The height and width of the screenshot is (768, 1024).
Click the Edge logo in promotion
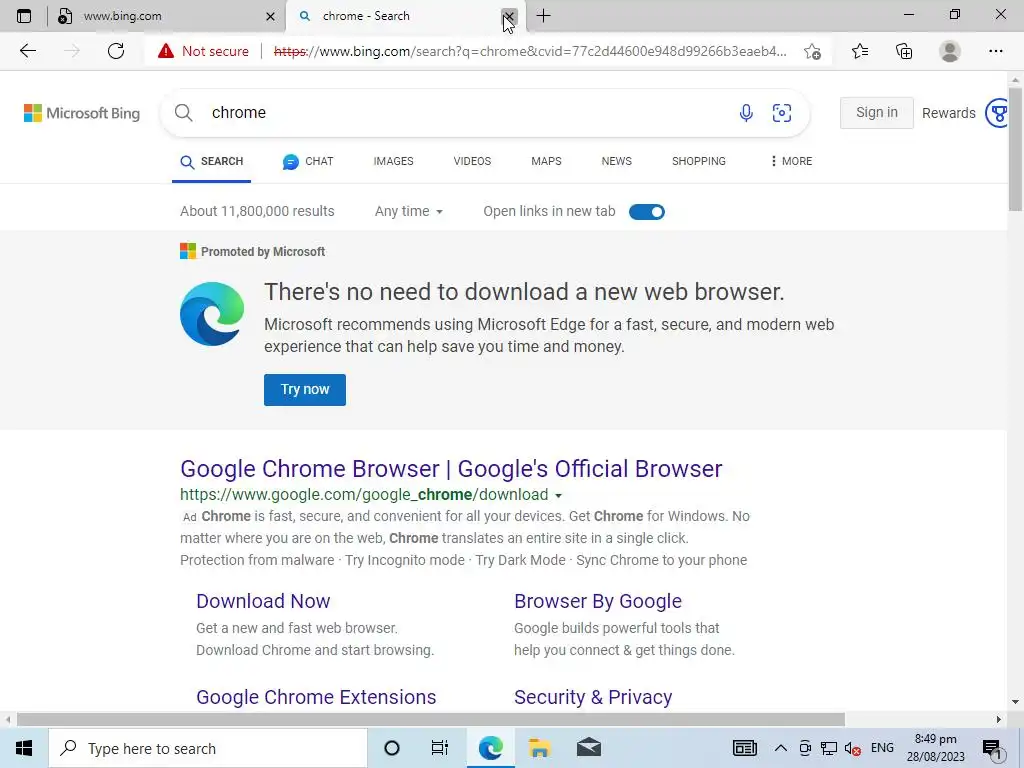tap(212, 313)
